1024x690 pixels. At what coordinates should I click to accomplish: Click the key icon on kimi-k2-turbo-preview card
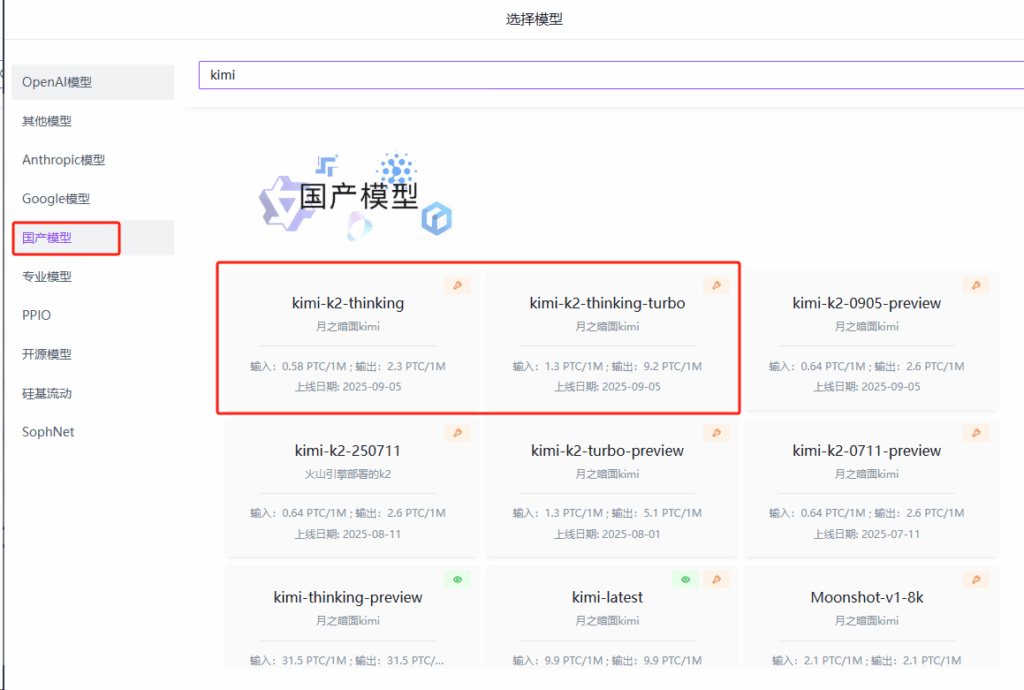[716, 432]
